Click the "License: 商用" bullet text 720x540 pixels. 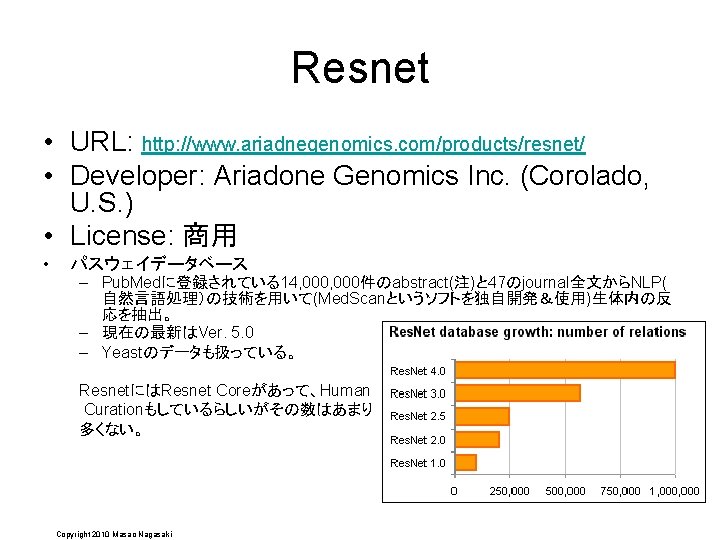pyautogui.click(x=153, y=235)
